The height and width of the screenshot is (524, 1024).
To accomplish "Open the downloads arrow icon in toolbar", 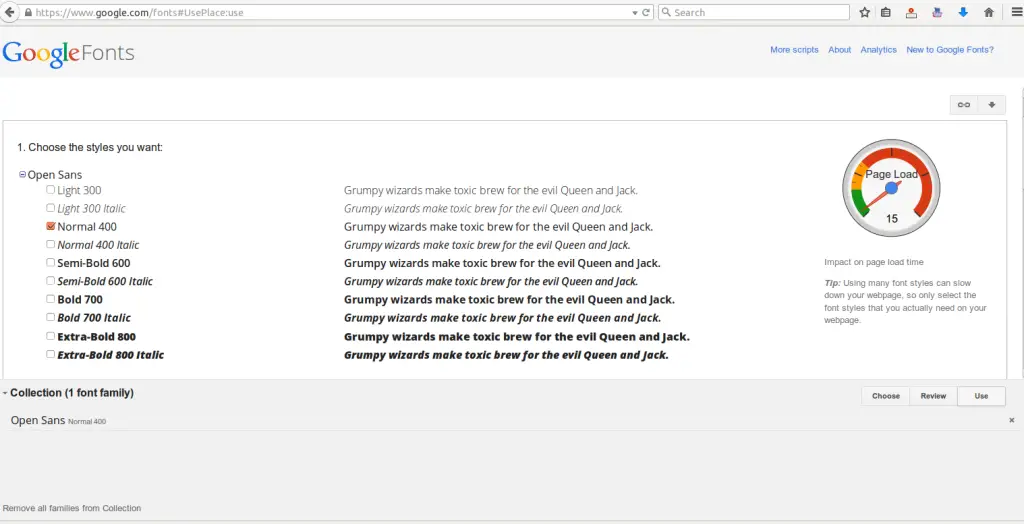I will coord(963,12).
